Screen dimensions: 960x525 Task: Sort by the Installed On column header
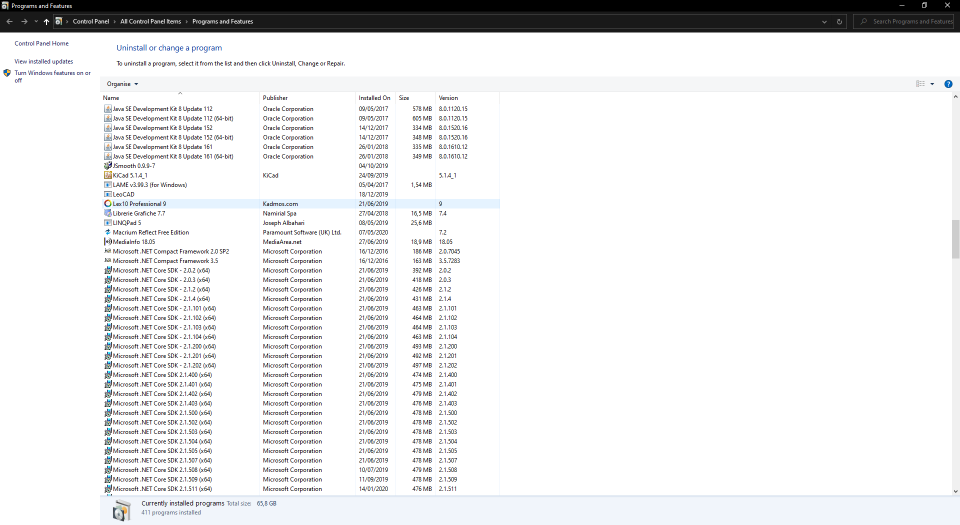coord(375,98)
